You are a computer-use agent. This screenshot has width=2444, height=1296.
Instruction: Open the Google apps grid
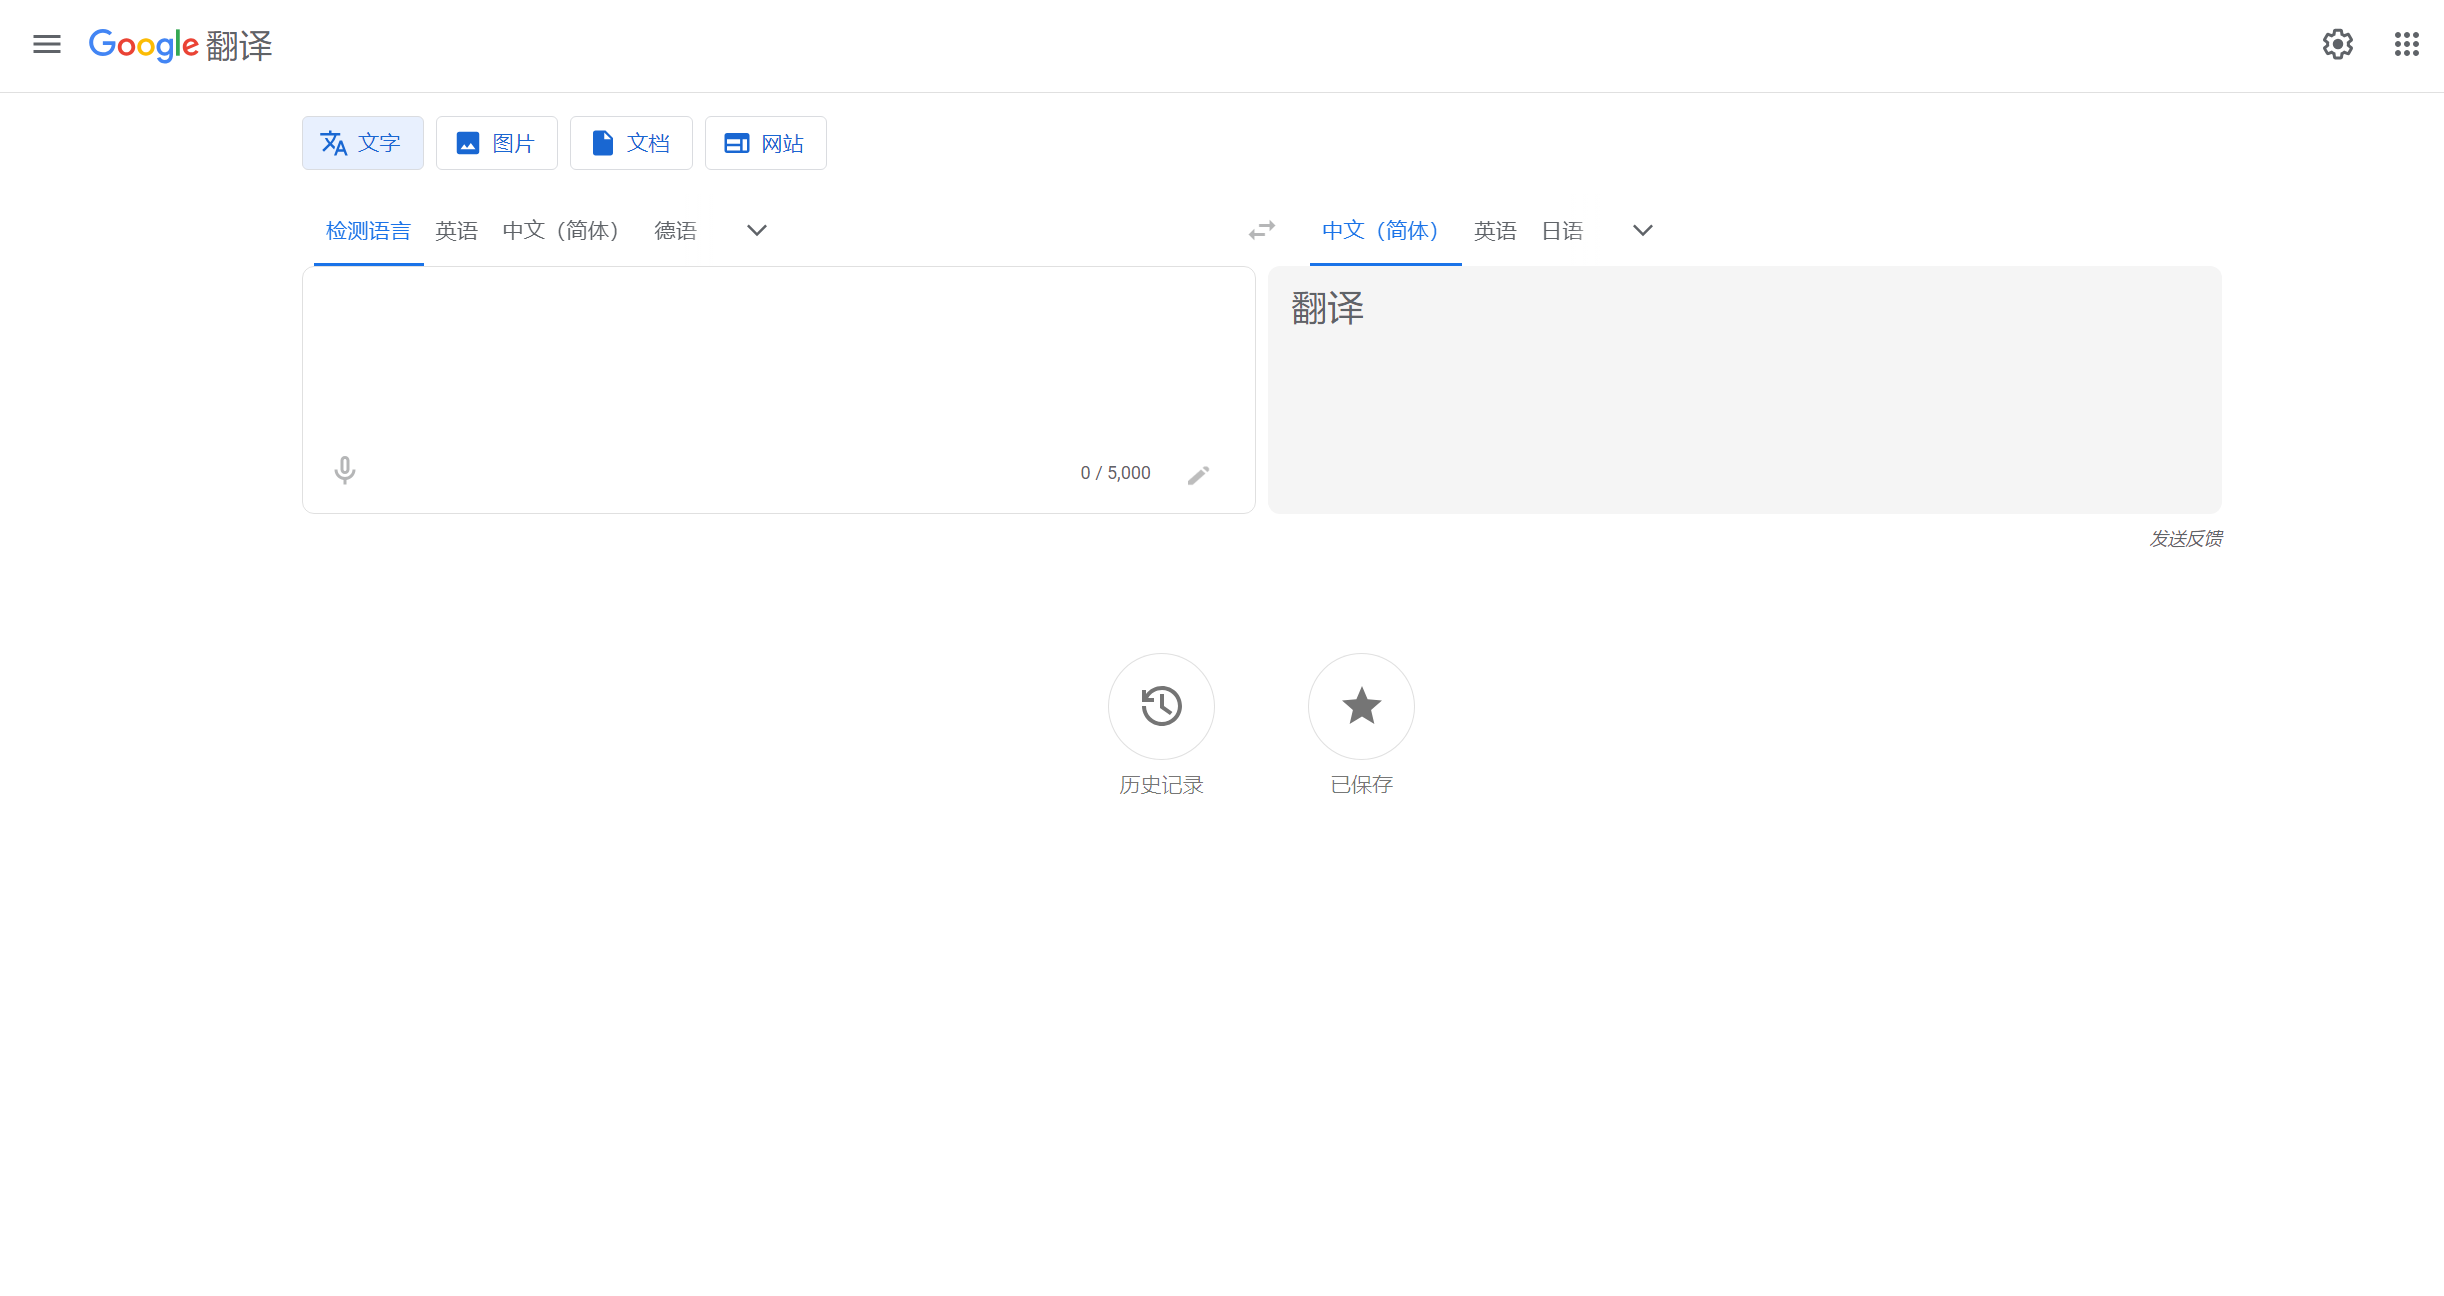2406,45
